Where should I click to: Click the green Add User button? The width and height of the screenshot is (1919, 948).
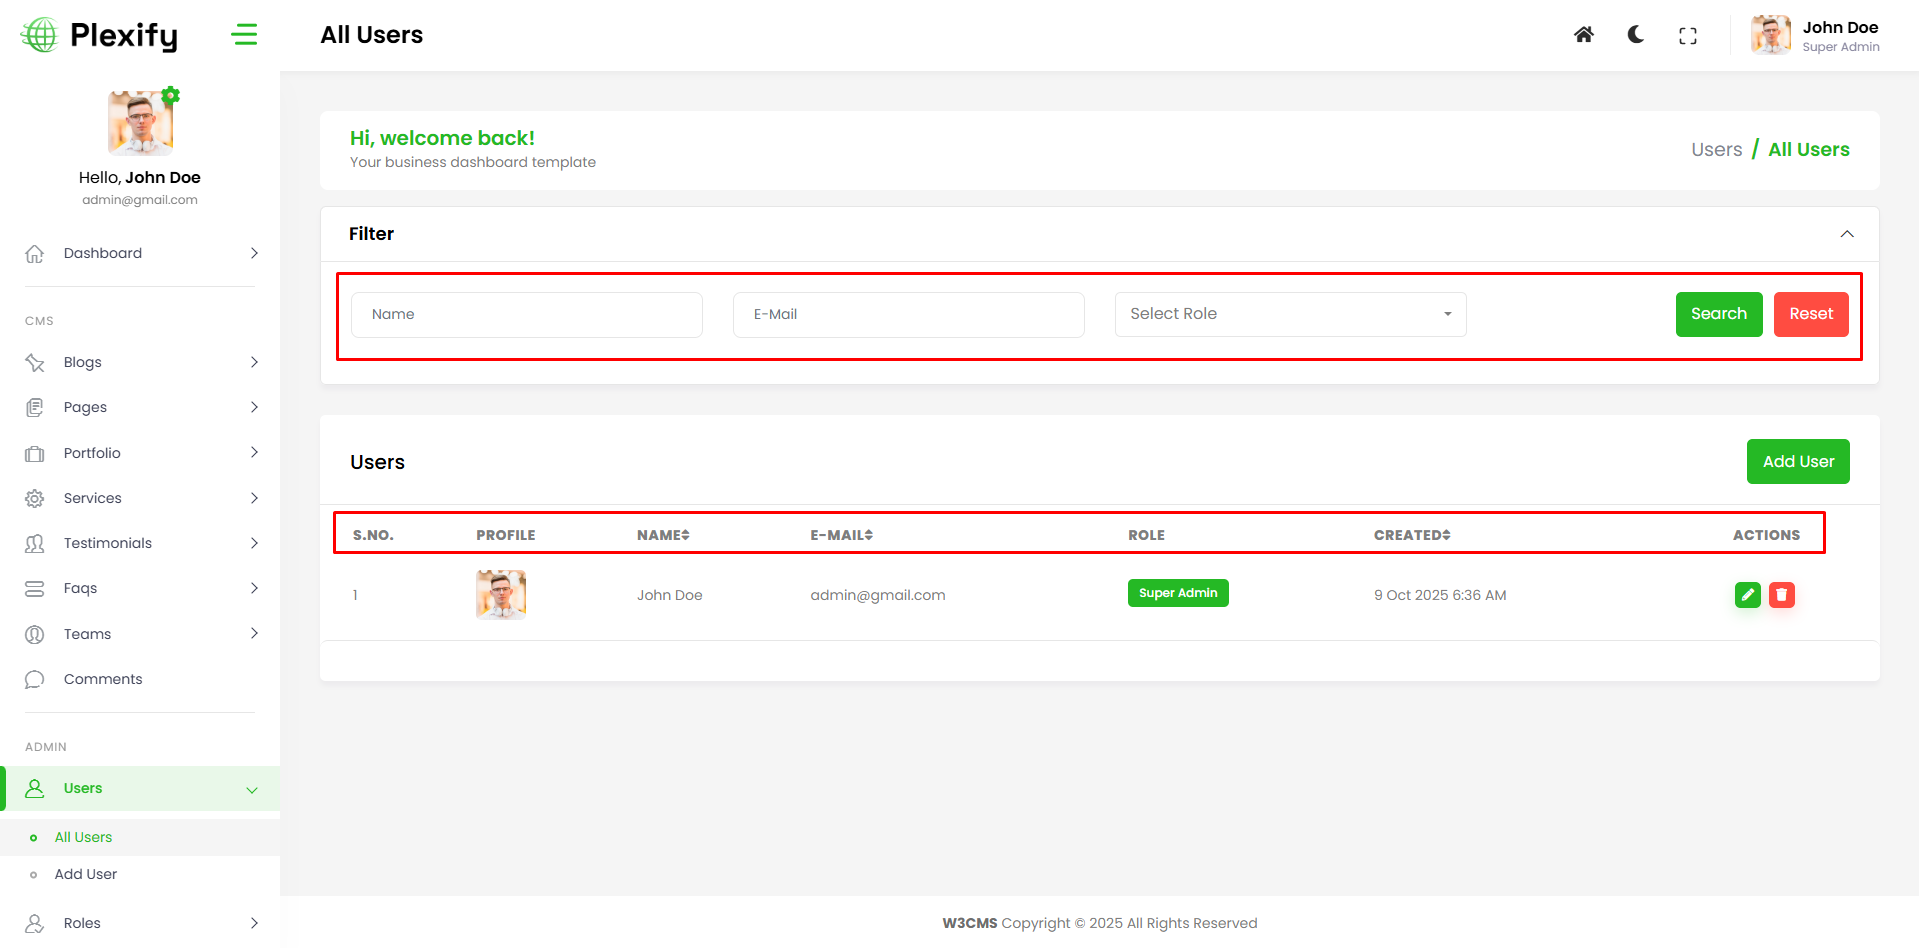click(1797, 461)
